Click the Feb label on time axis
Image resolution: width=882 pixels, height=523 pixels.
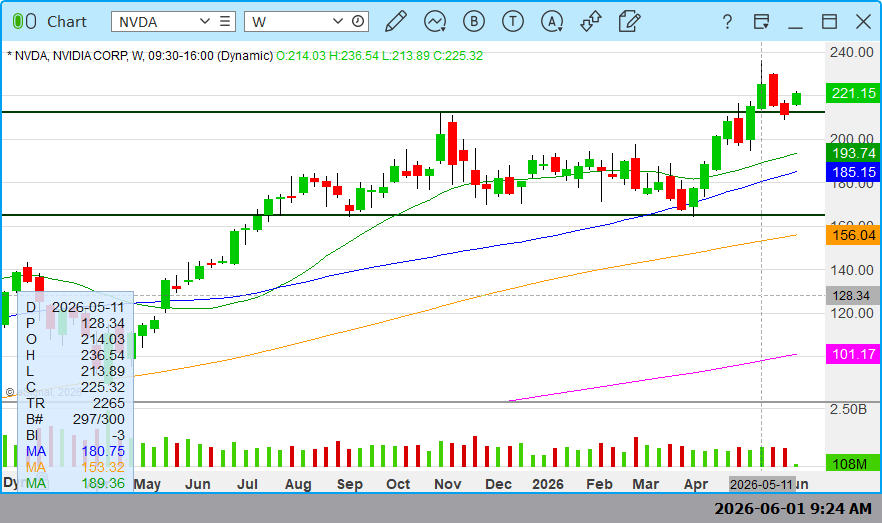[x=599, y=484]
